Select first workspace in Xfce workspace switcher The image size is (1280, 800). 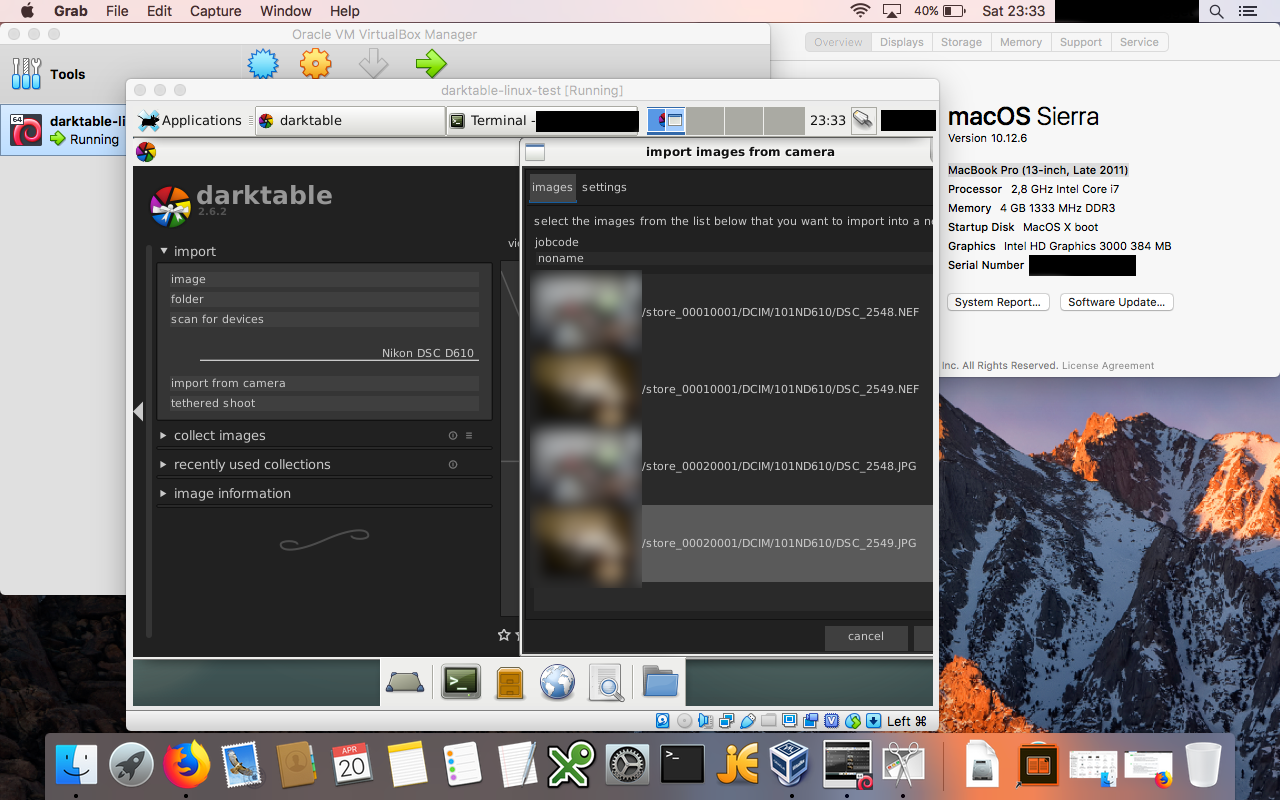tap(666, 120)
